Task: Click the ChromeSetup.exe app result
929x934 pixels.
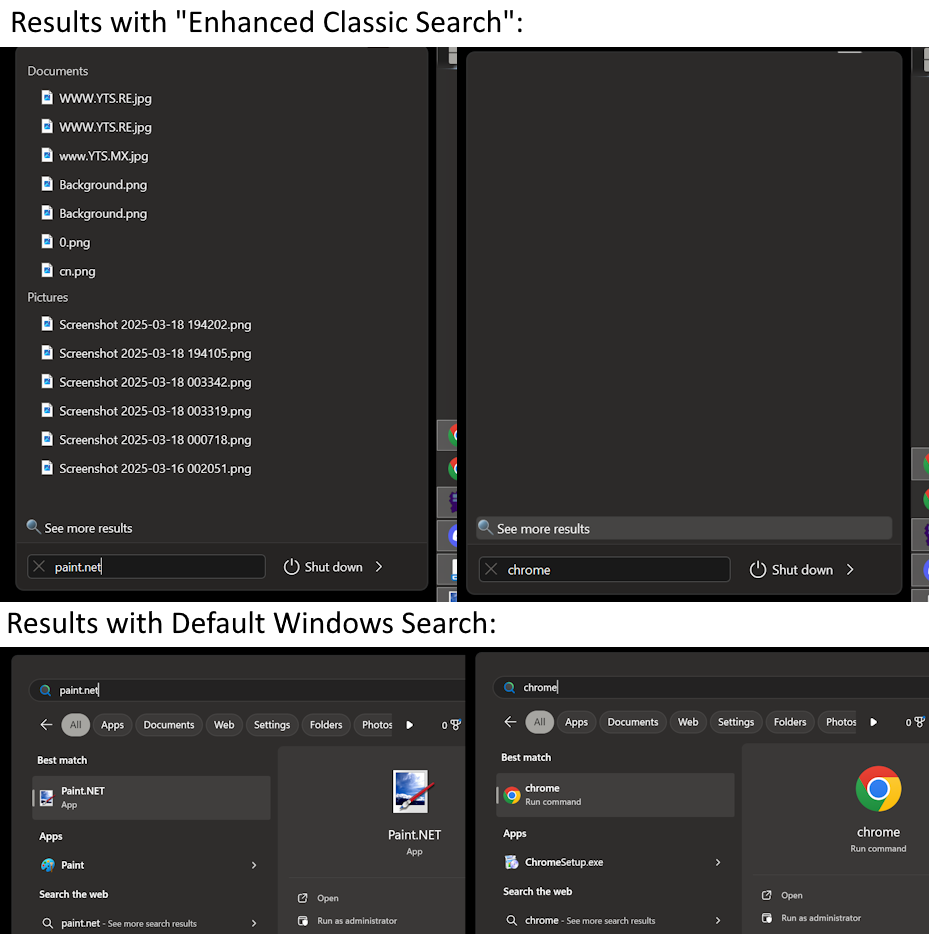Action: 615,862
